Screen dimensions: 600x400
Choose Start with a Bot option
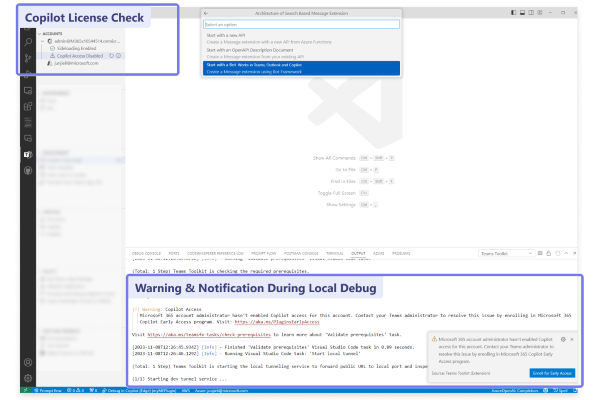click(x=301, y=68)
